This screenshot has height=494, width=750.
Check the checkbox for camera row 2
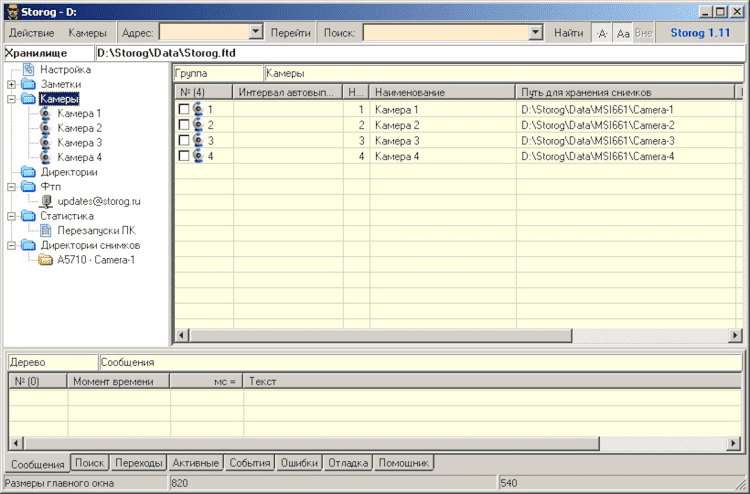184,125
